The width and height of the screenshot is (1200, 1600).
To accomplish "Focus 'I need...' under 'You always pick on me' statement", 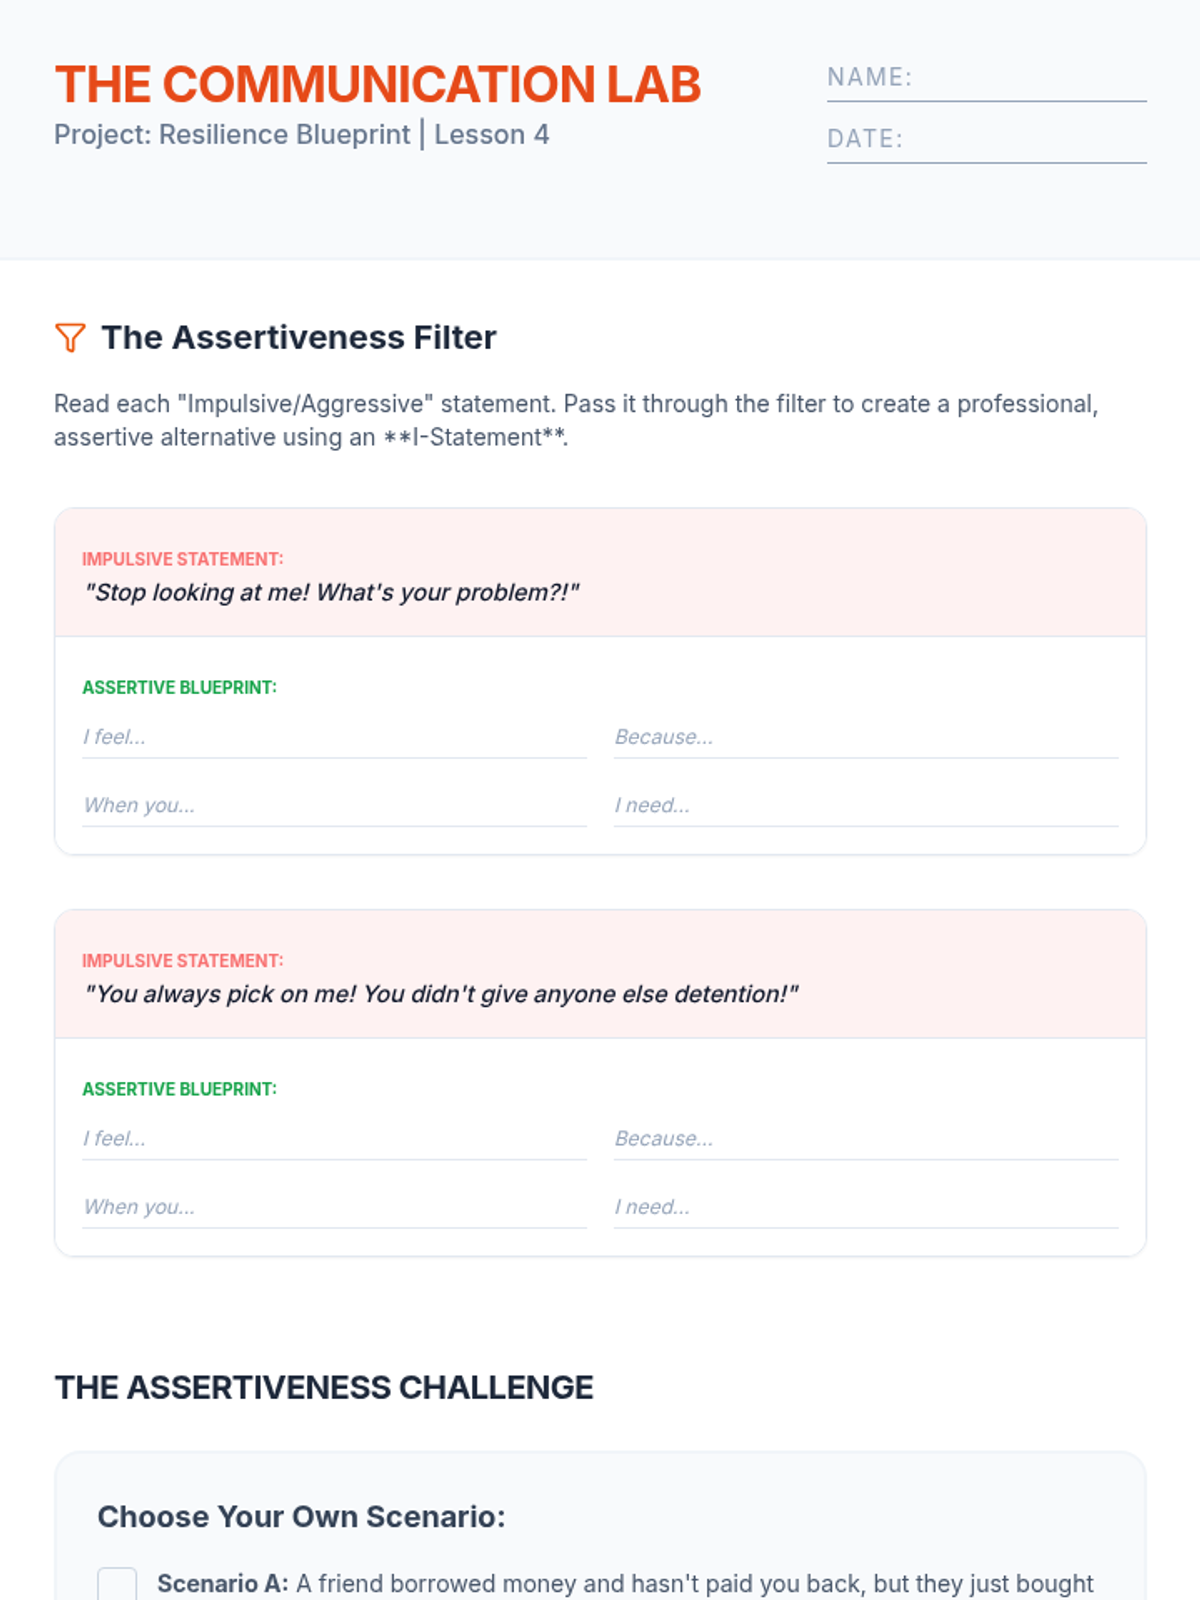I will coord(865,1207).
